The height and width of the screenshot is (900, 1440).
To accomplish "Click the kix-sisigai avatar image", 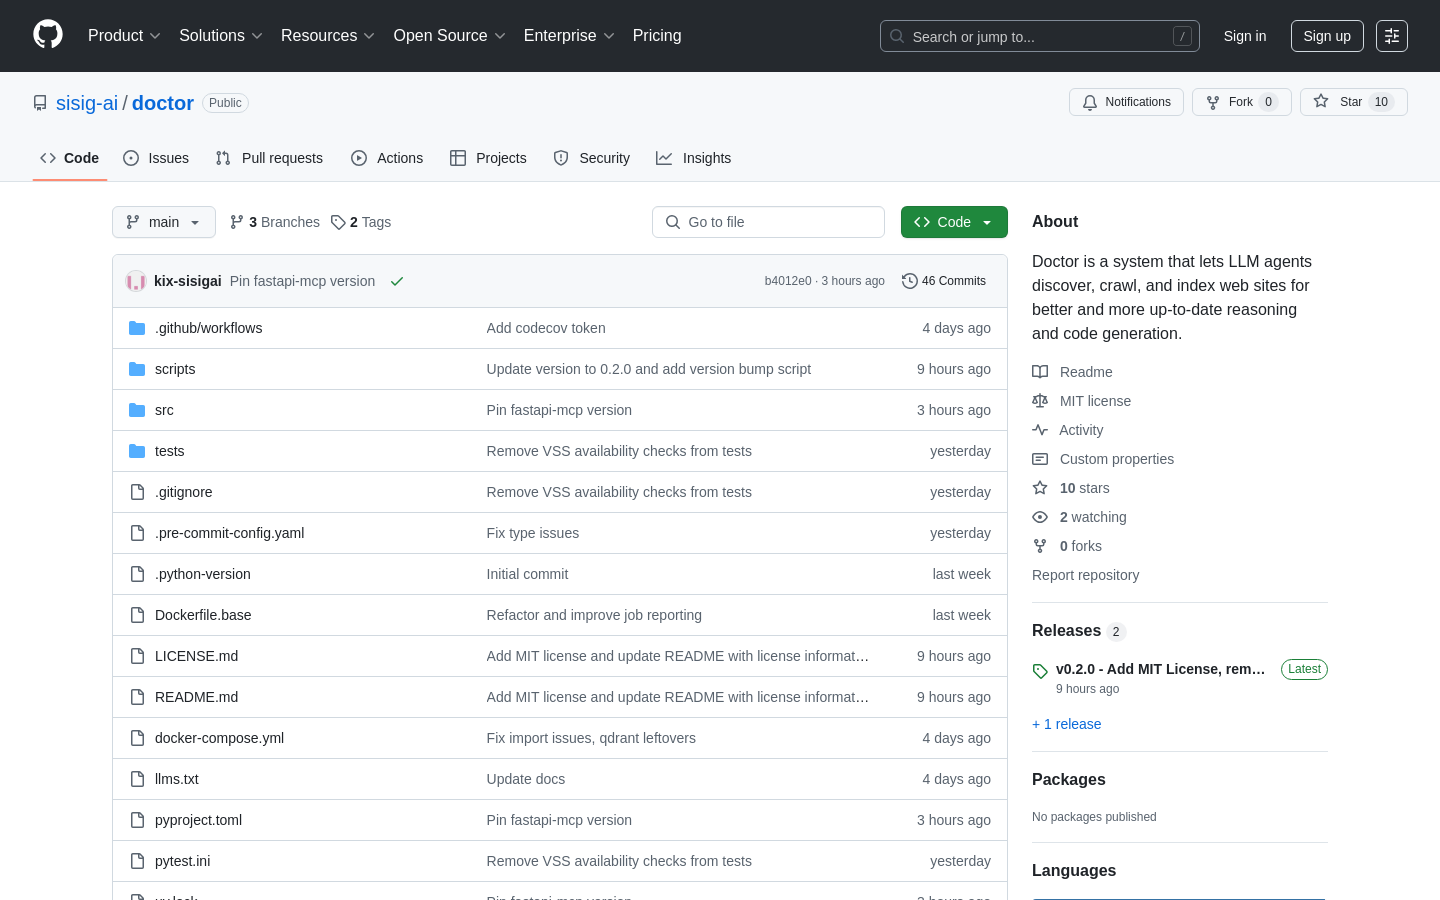I will [x=136, y=281].
